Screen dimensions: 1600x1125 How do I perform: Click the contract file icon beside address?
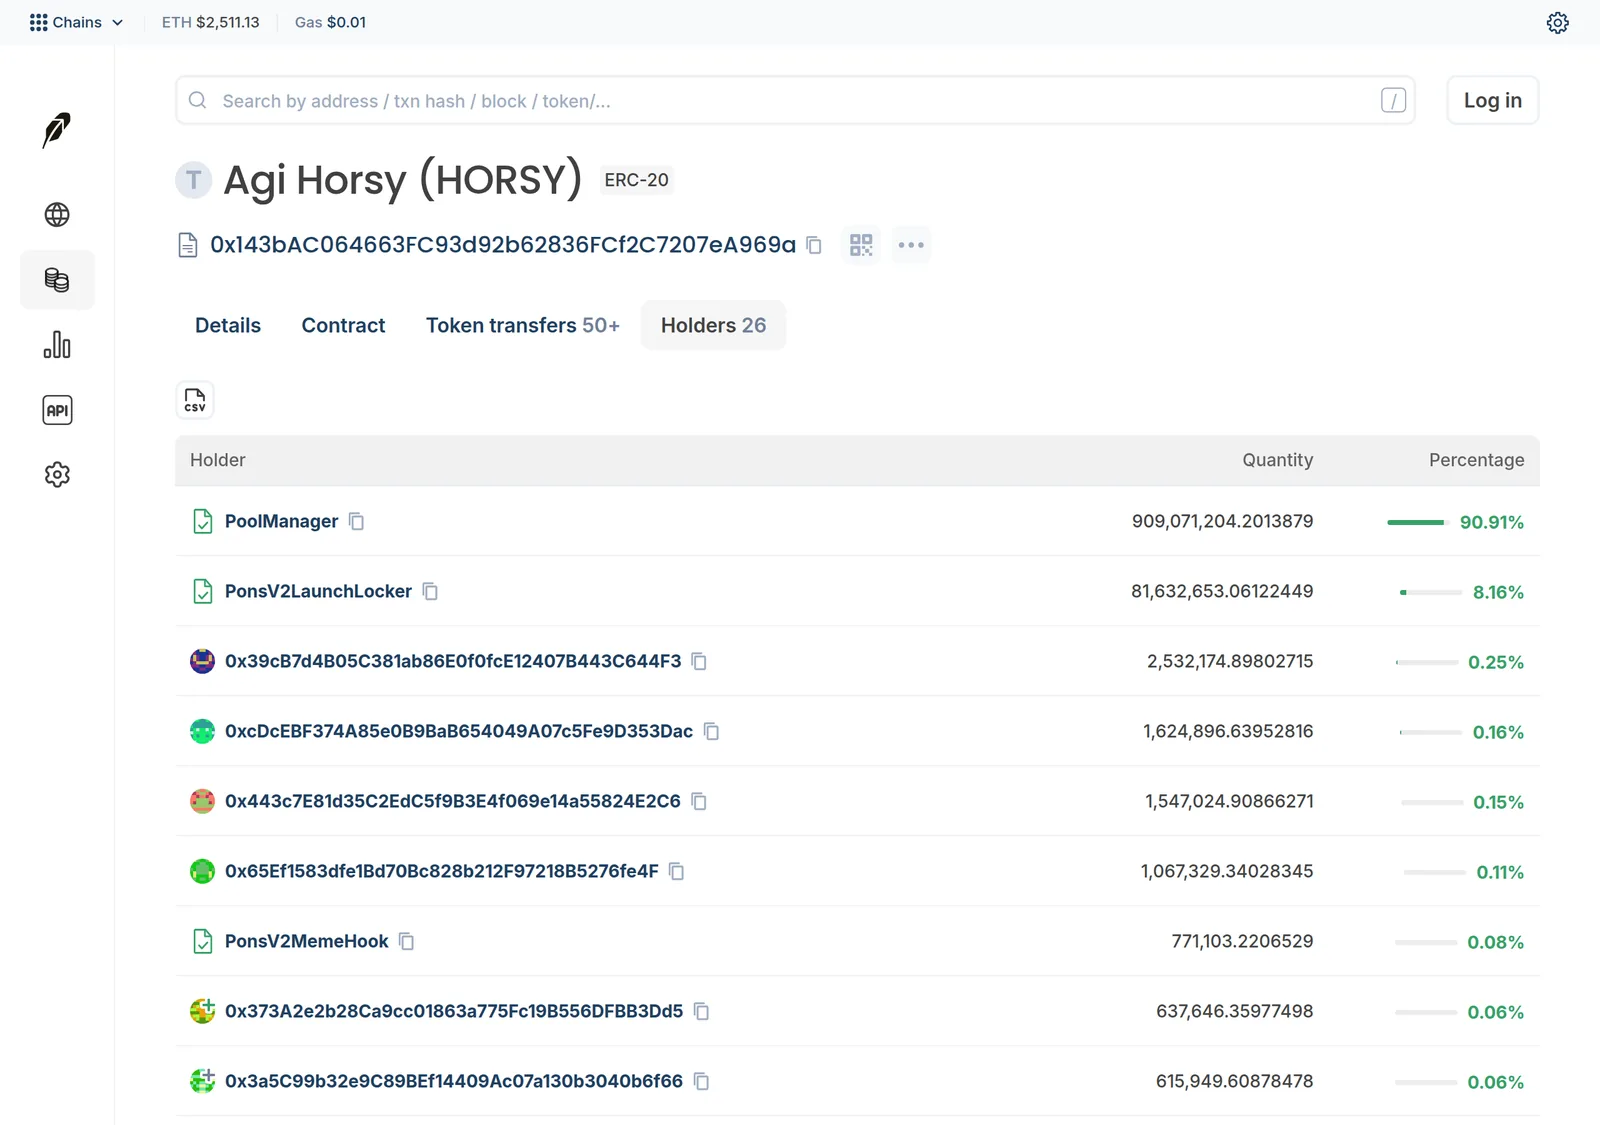pos(188,245)
